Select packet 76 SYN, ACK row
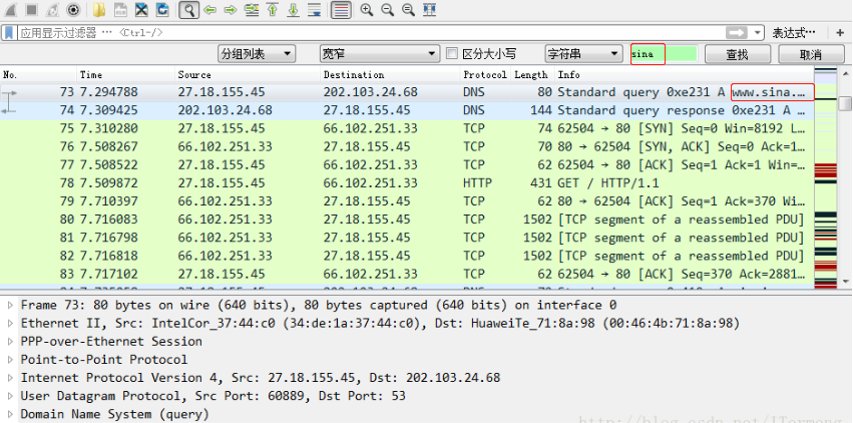Screen dimensions: 853x423 coord(407,147)
